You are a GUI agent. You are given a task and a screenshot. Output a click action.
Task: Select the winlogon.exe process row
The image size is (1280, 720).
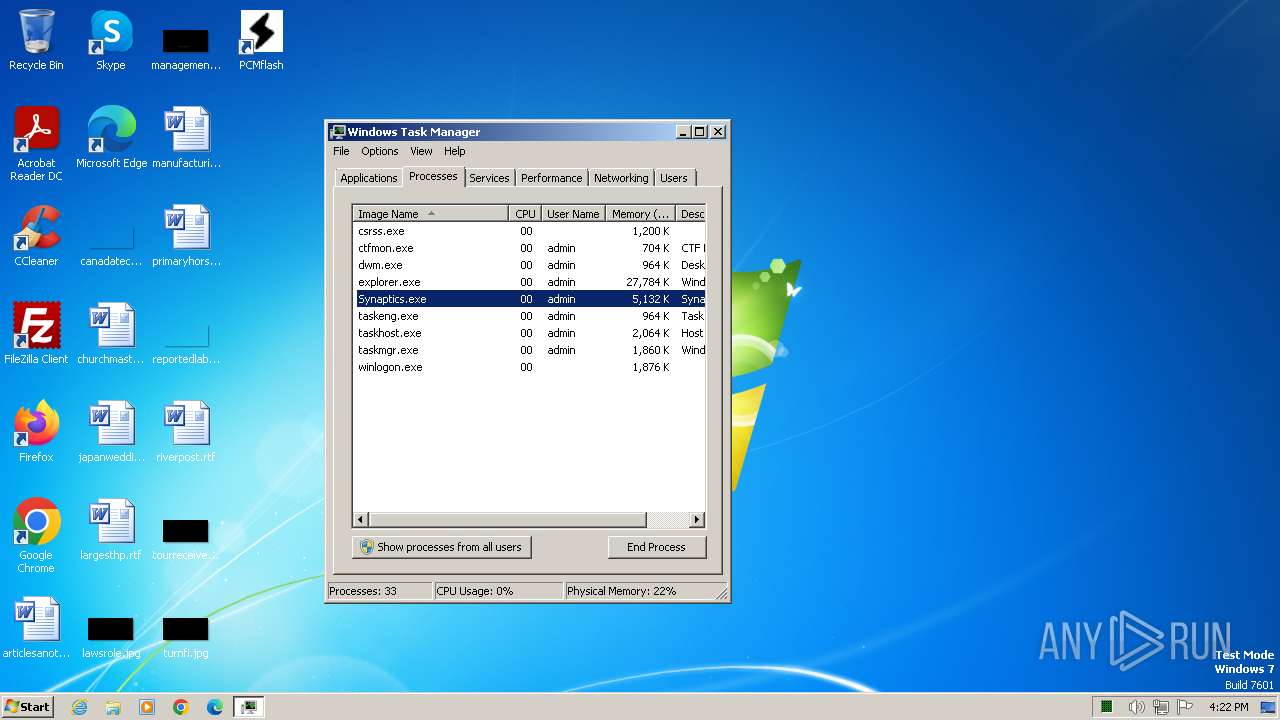pyautogui.click(x=530, y=367)
